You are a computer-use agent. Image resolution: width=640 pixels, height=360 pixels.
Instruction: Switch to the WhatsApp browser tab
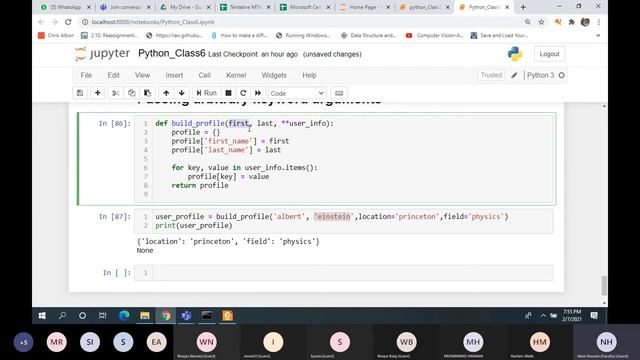click(x=65, y=7)
